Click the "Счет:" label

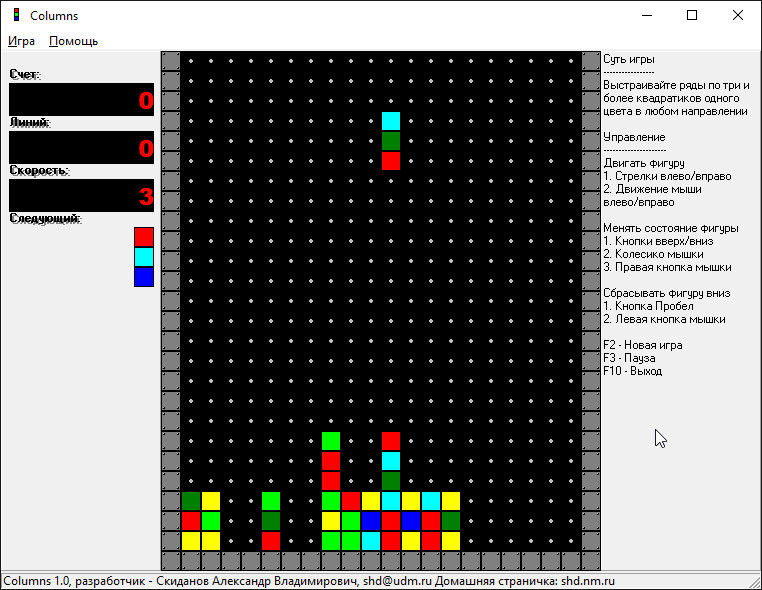(25, 75)
